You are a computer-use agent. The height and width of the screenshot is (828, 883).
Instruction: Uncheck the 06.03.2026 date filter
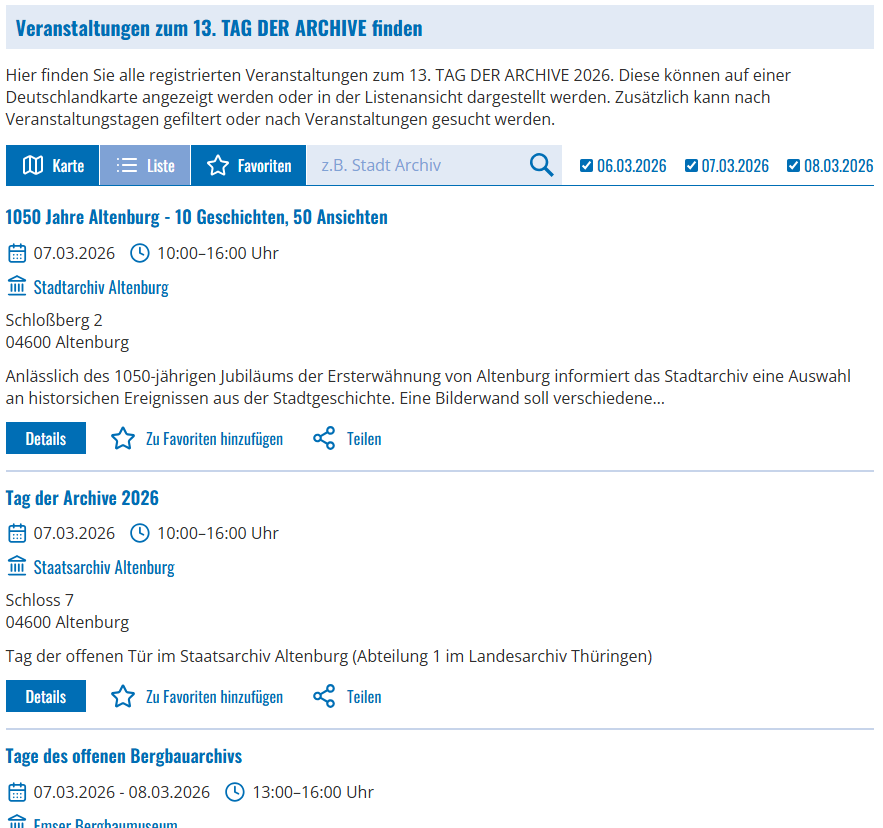[x=587, y=166]
